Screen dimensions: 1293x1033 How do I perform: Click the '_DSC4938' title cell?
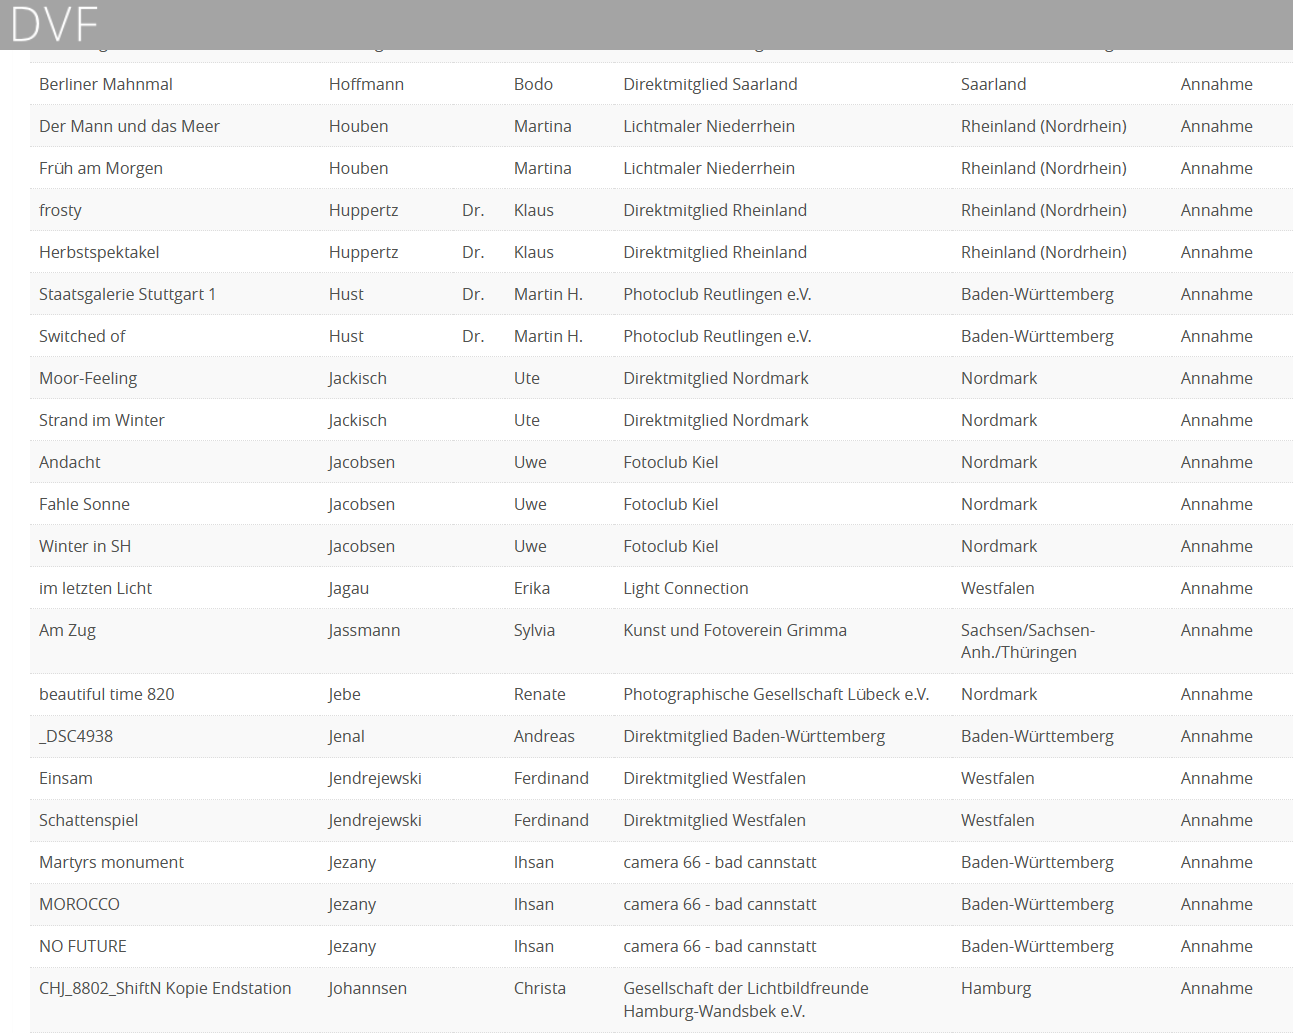tap(76, 736)
